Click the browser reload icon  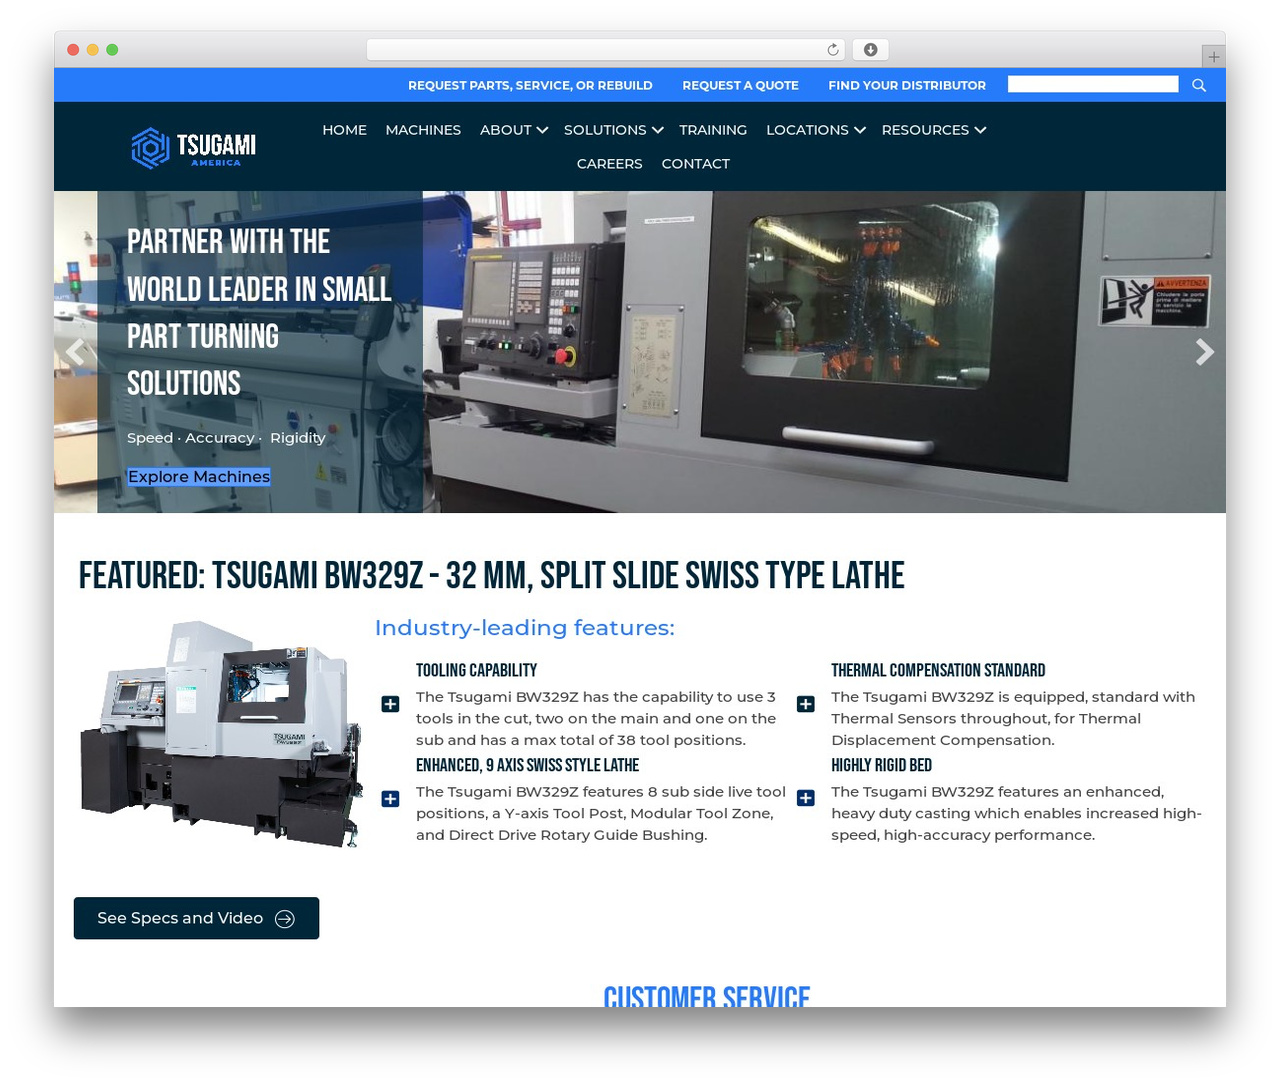click(x=833, y=50)
